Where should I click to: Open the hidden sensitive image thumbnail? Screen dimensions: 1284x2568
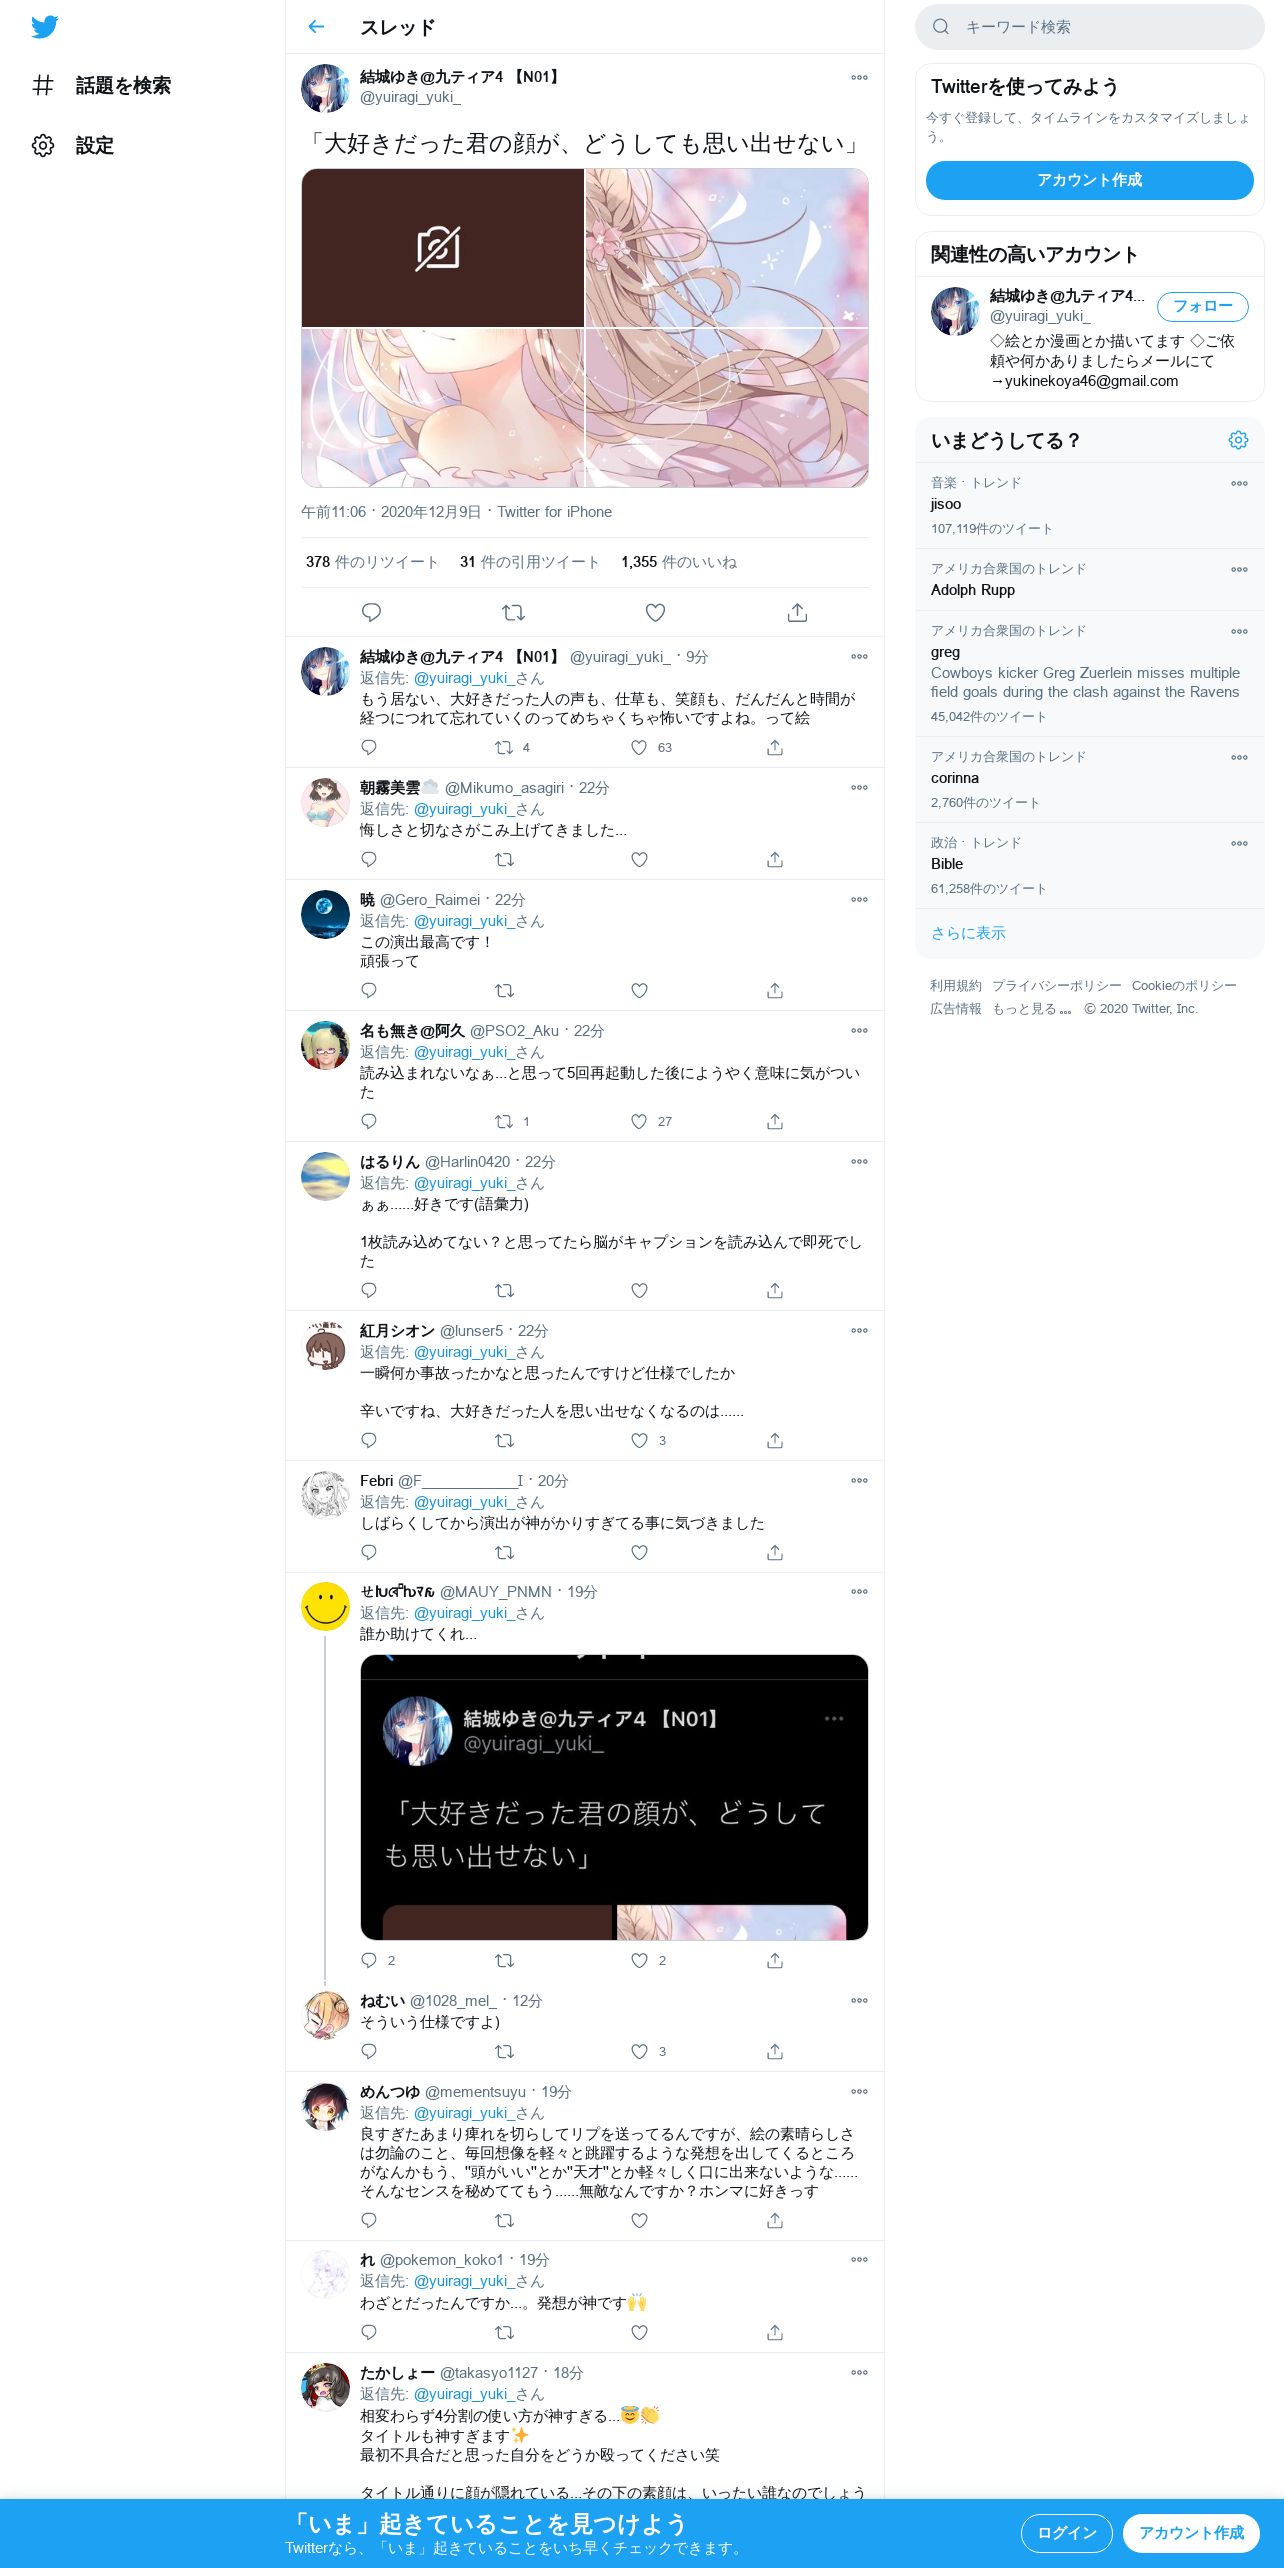click(x=442, y=248)
